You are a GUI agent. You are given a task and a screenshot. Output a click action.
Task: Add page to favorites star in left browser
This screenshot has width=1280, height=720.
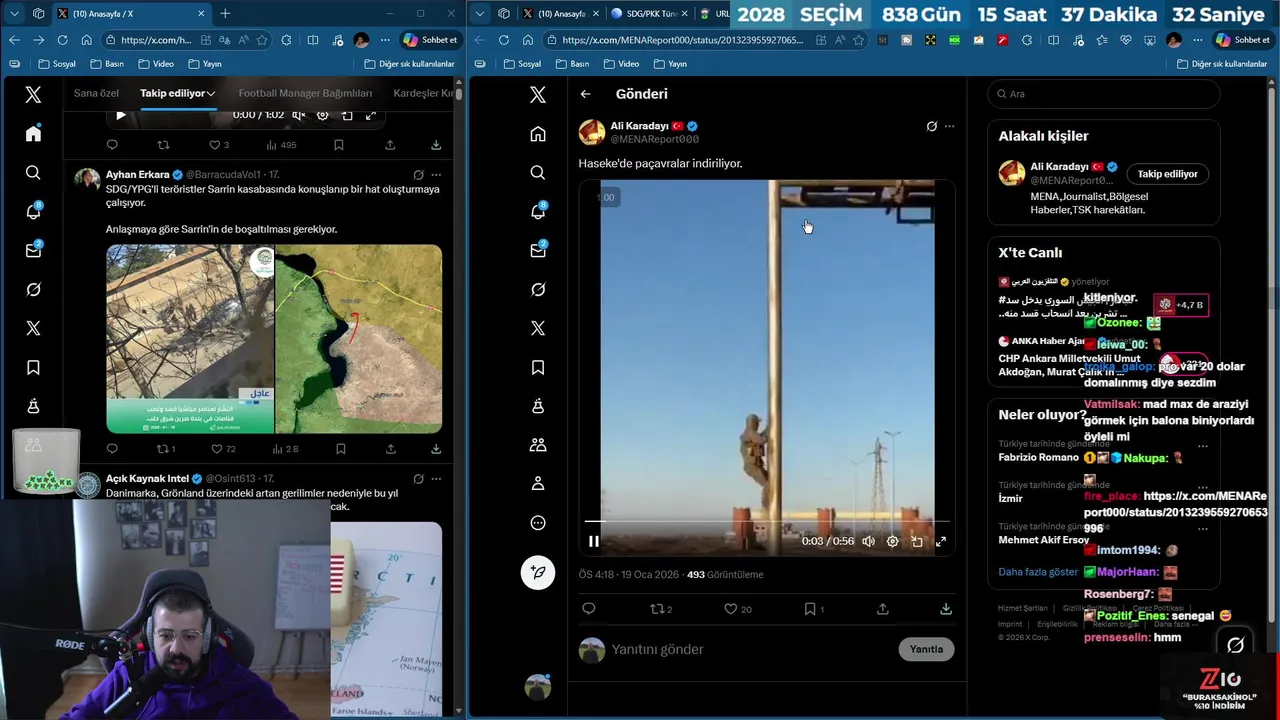pyautogui.click(x=262, y=40)
